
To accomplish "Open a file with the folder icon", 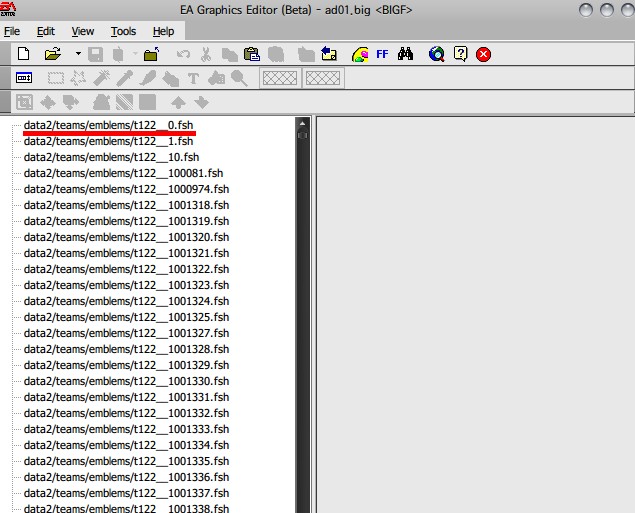I will pyautogui.click(x=53, y=54).
